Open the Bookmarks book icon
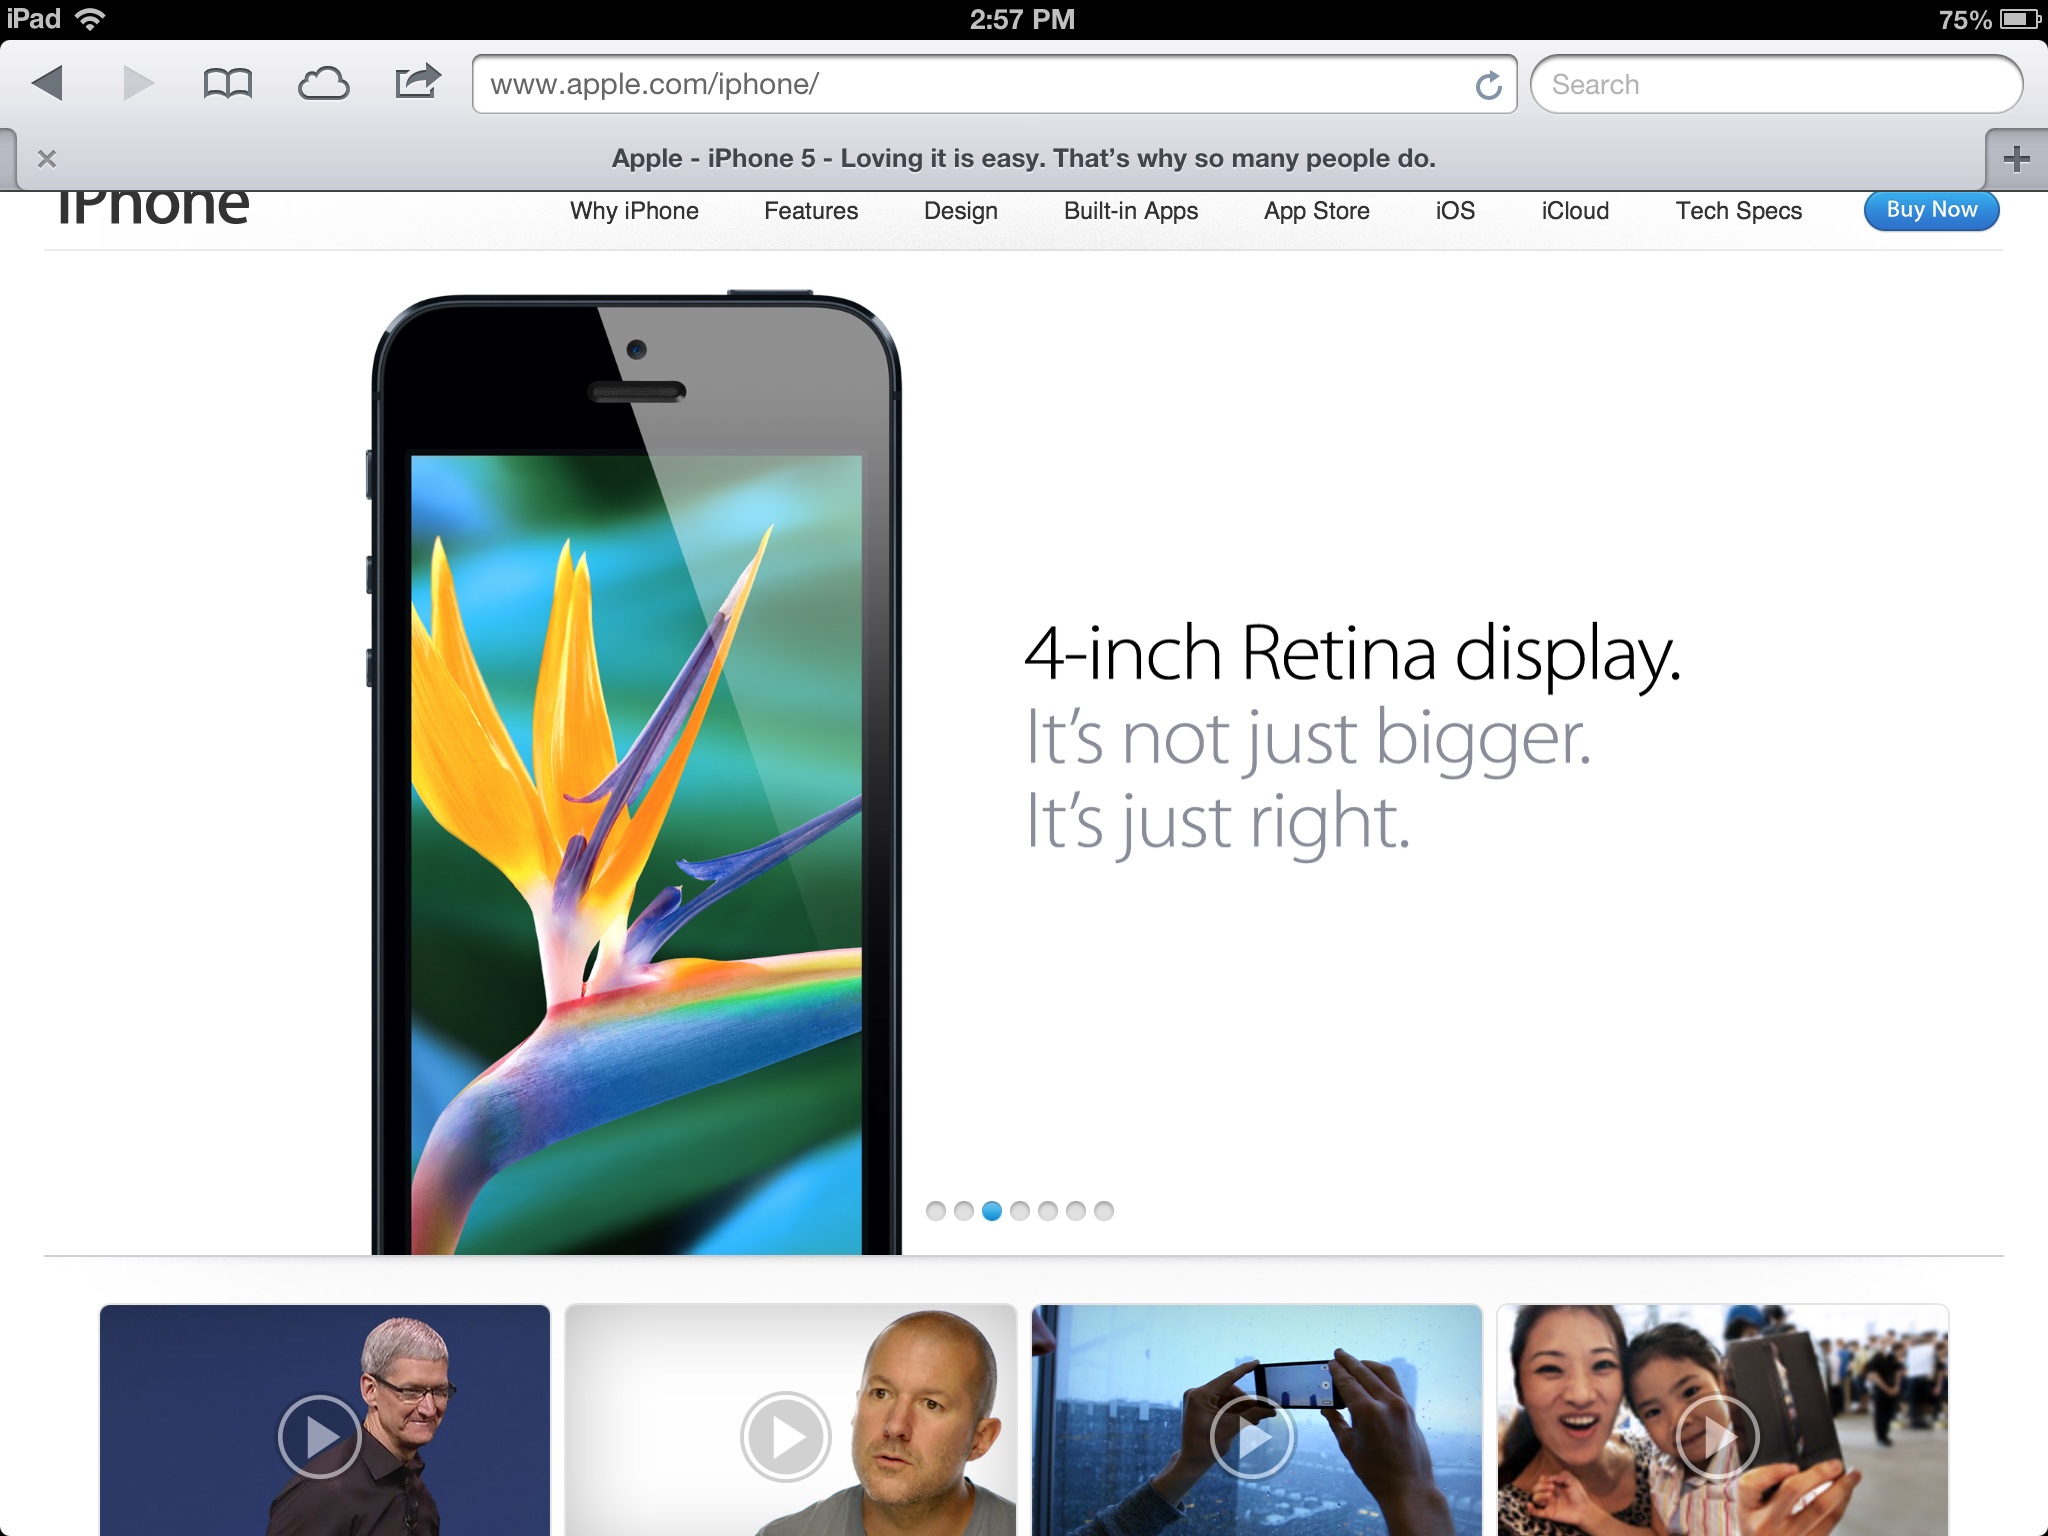This screenshot has height=1536, width=2048. pos(228,84)
